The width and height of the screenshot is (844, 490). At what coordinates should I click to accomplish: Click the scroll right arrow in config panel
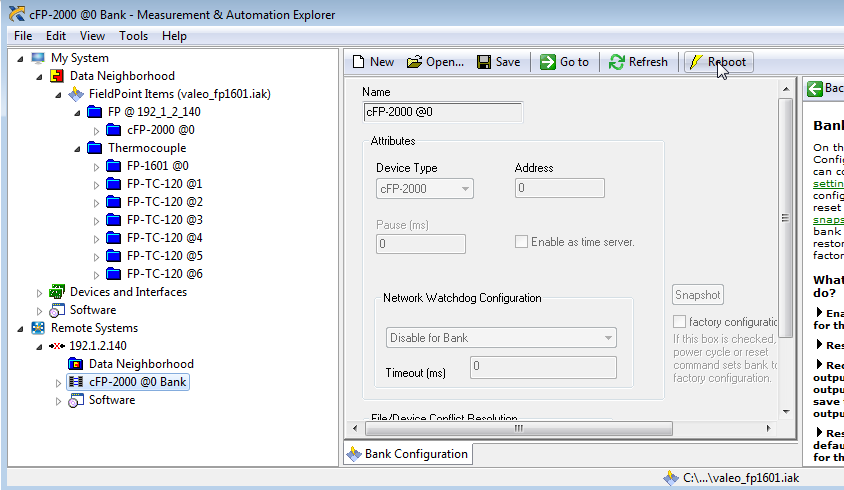[x=769, y=429]
